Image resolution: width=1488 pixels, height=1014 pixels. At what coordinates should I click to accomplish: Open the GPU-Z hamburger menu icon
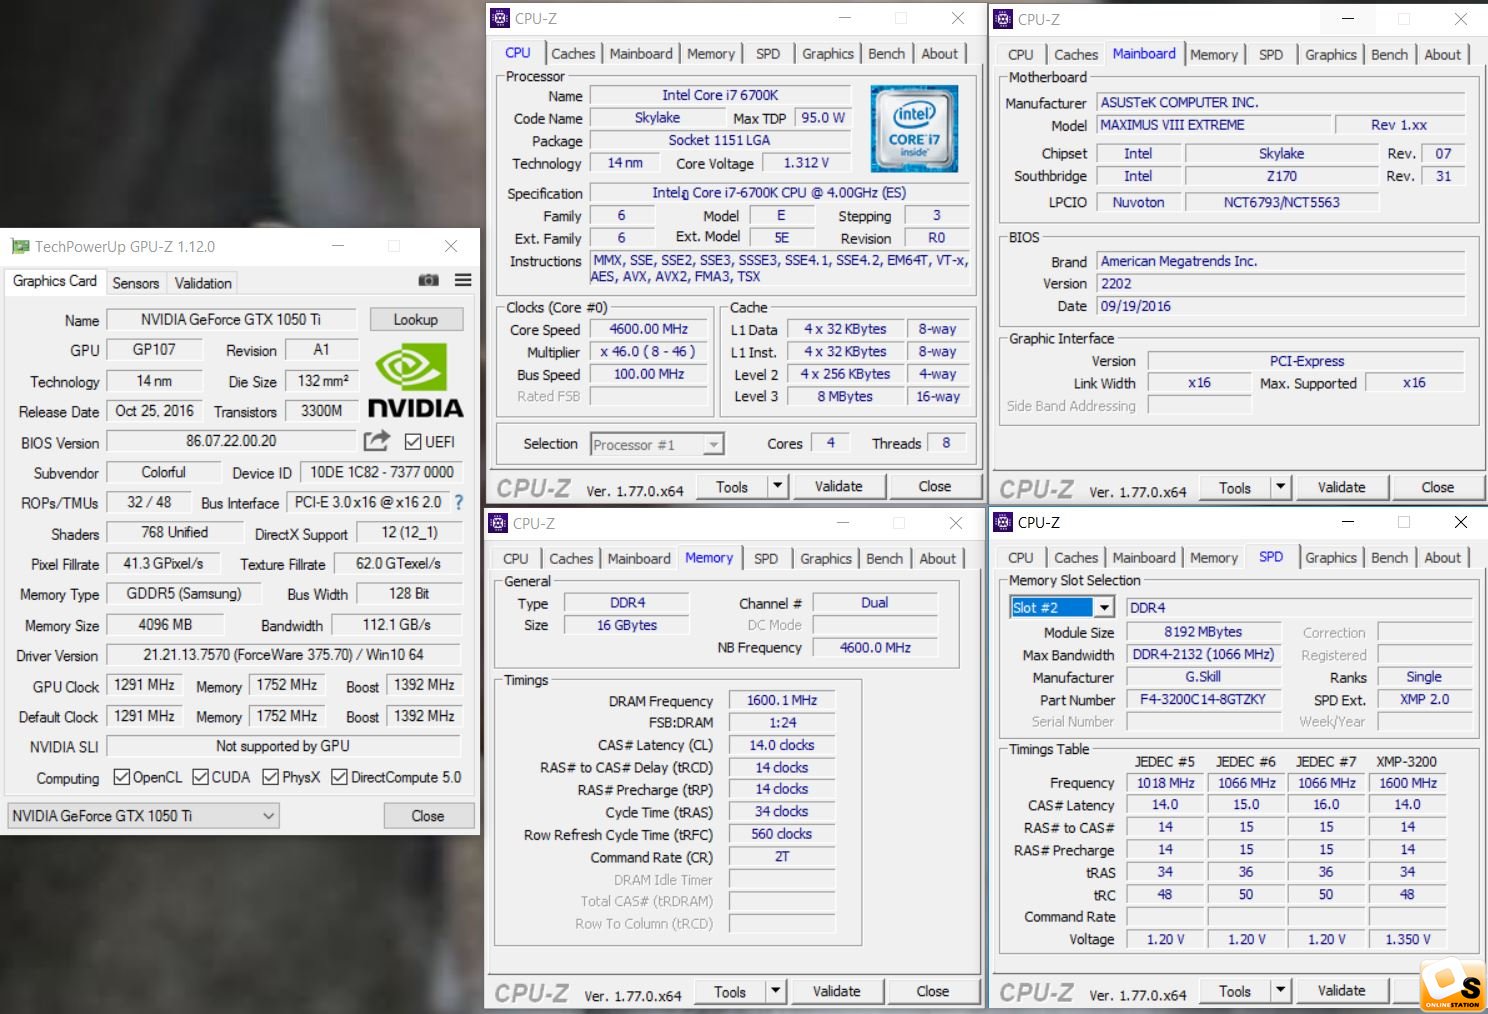tap(463, 281)
